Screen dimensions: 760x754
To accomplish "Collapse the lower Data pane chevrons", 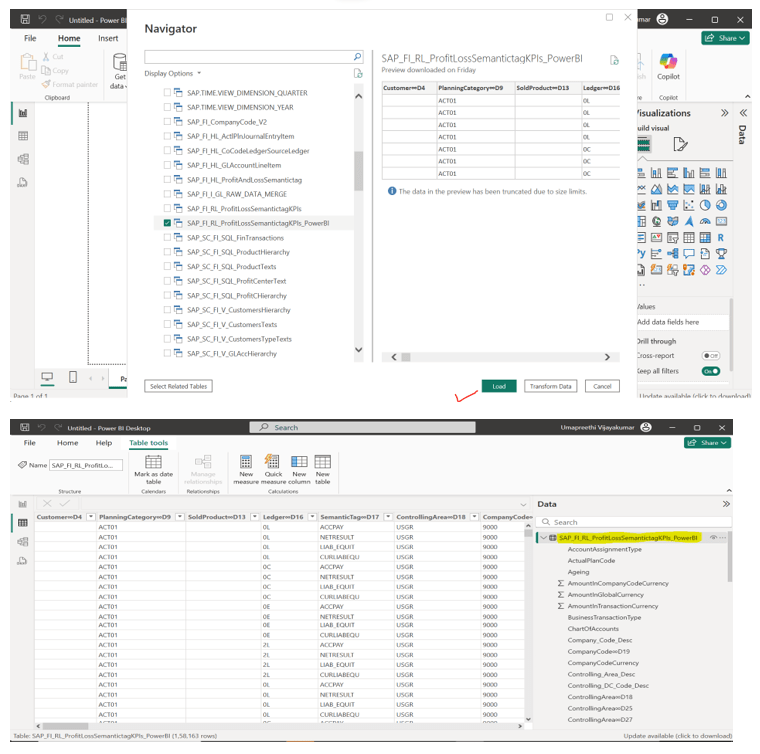I will 726,504.
